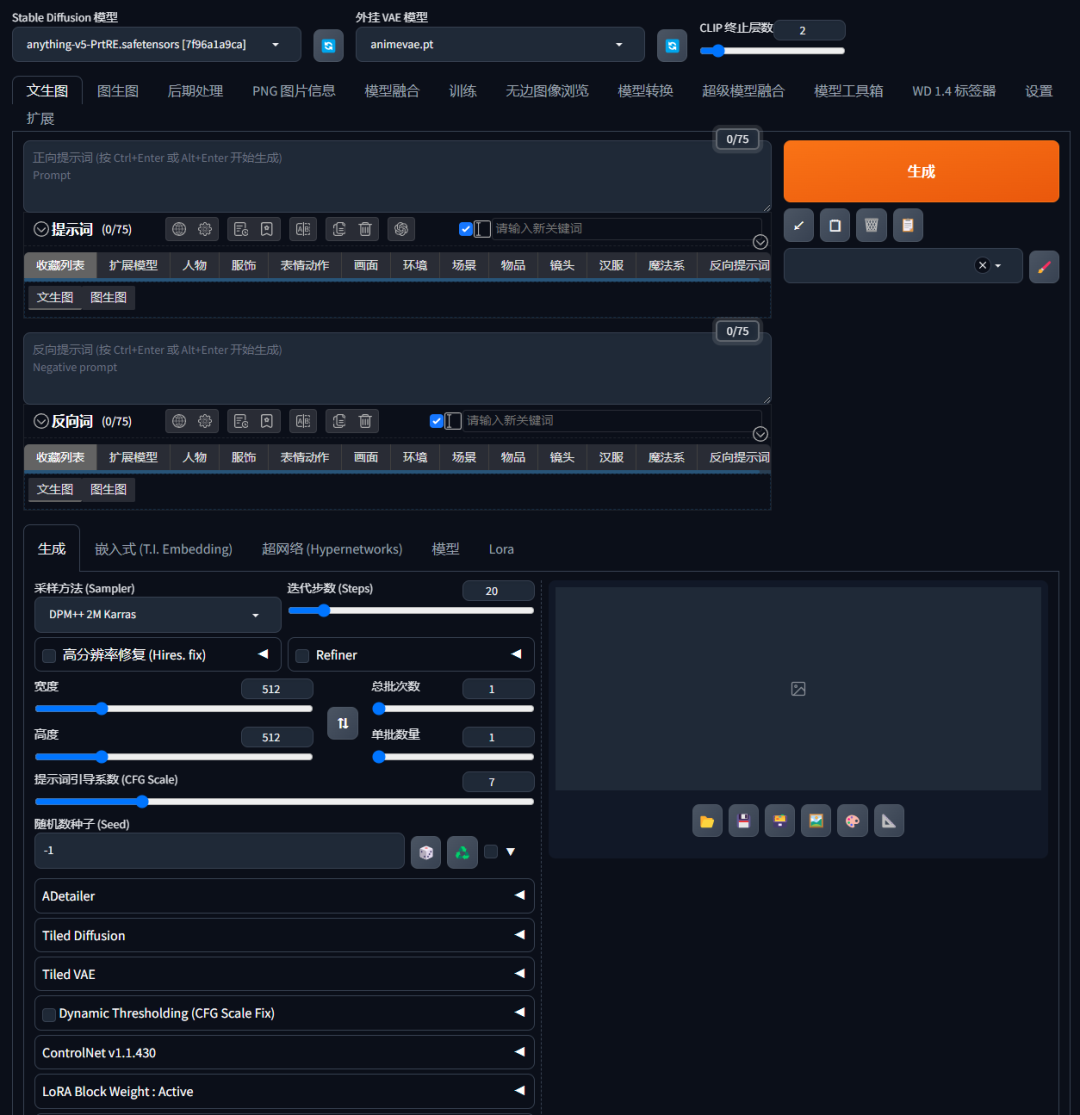Save the generated image with the floppy disk icon

click(743, 820)
